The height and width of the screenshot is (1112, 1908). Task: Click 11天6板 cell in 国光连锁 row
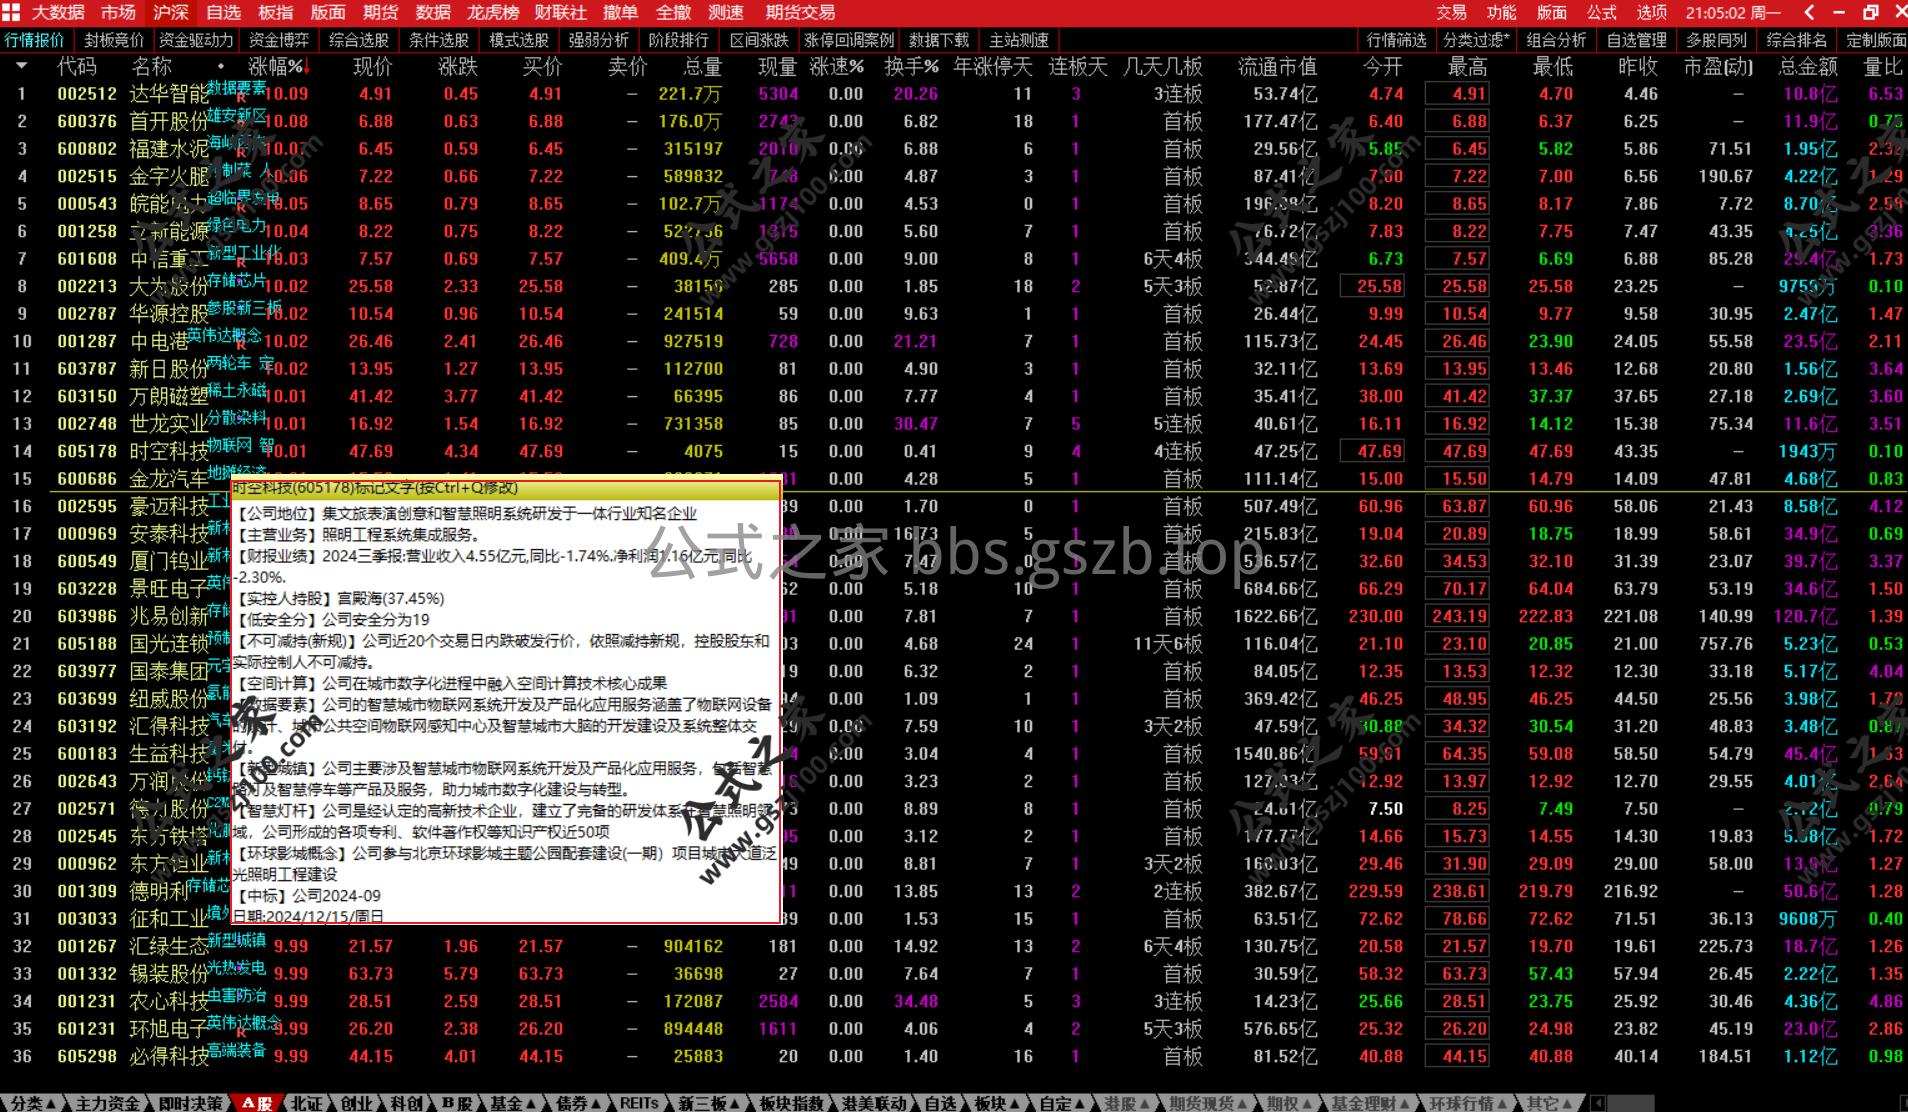point(1167,644)
